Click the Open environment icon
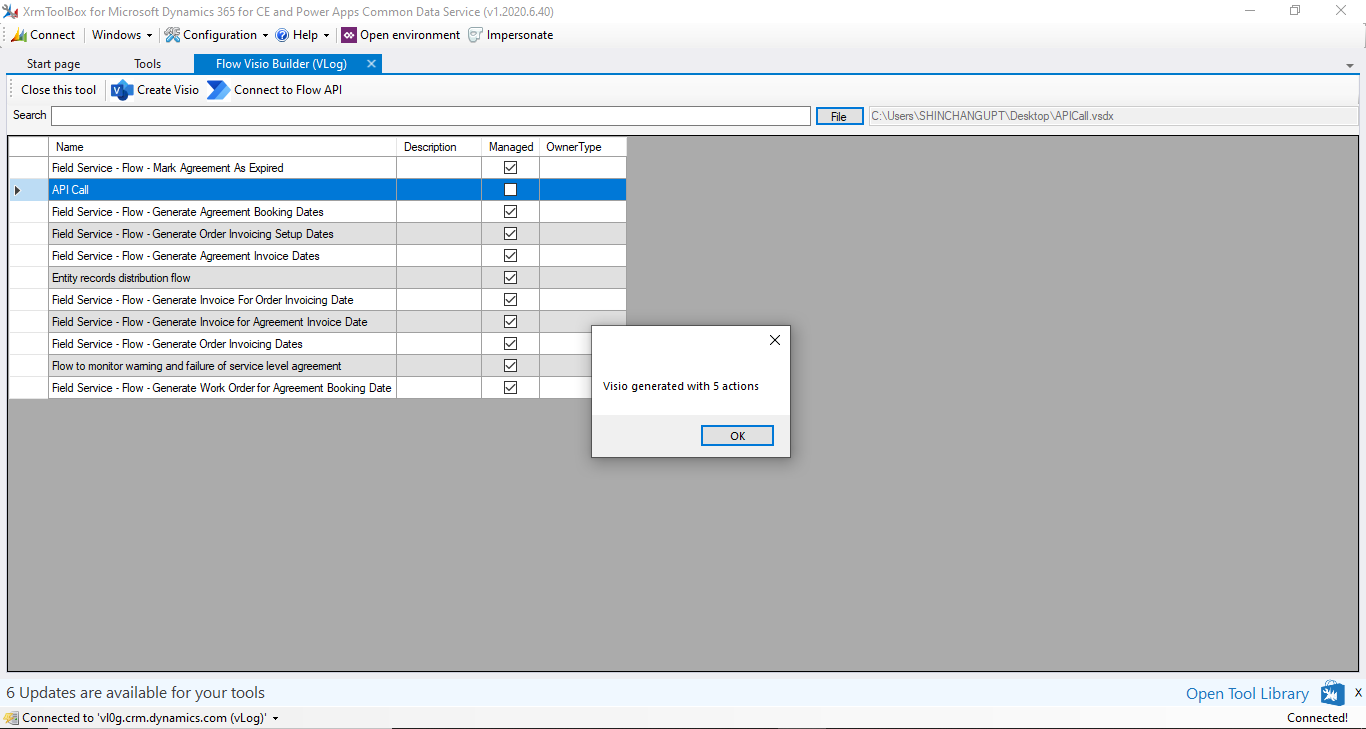The width and height of the screenshot is (1366, 729). [x=348, y=34]
